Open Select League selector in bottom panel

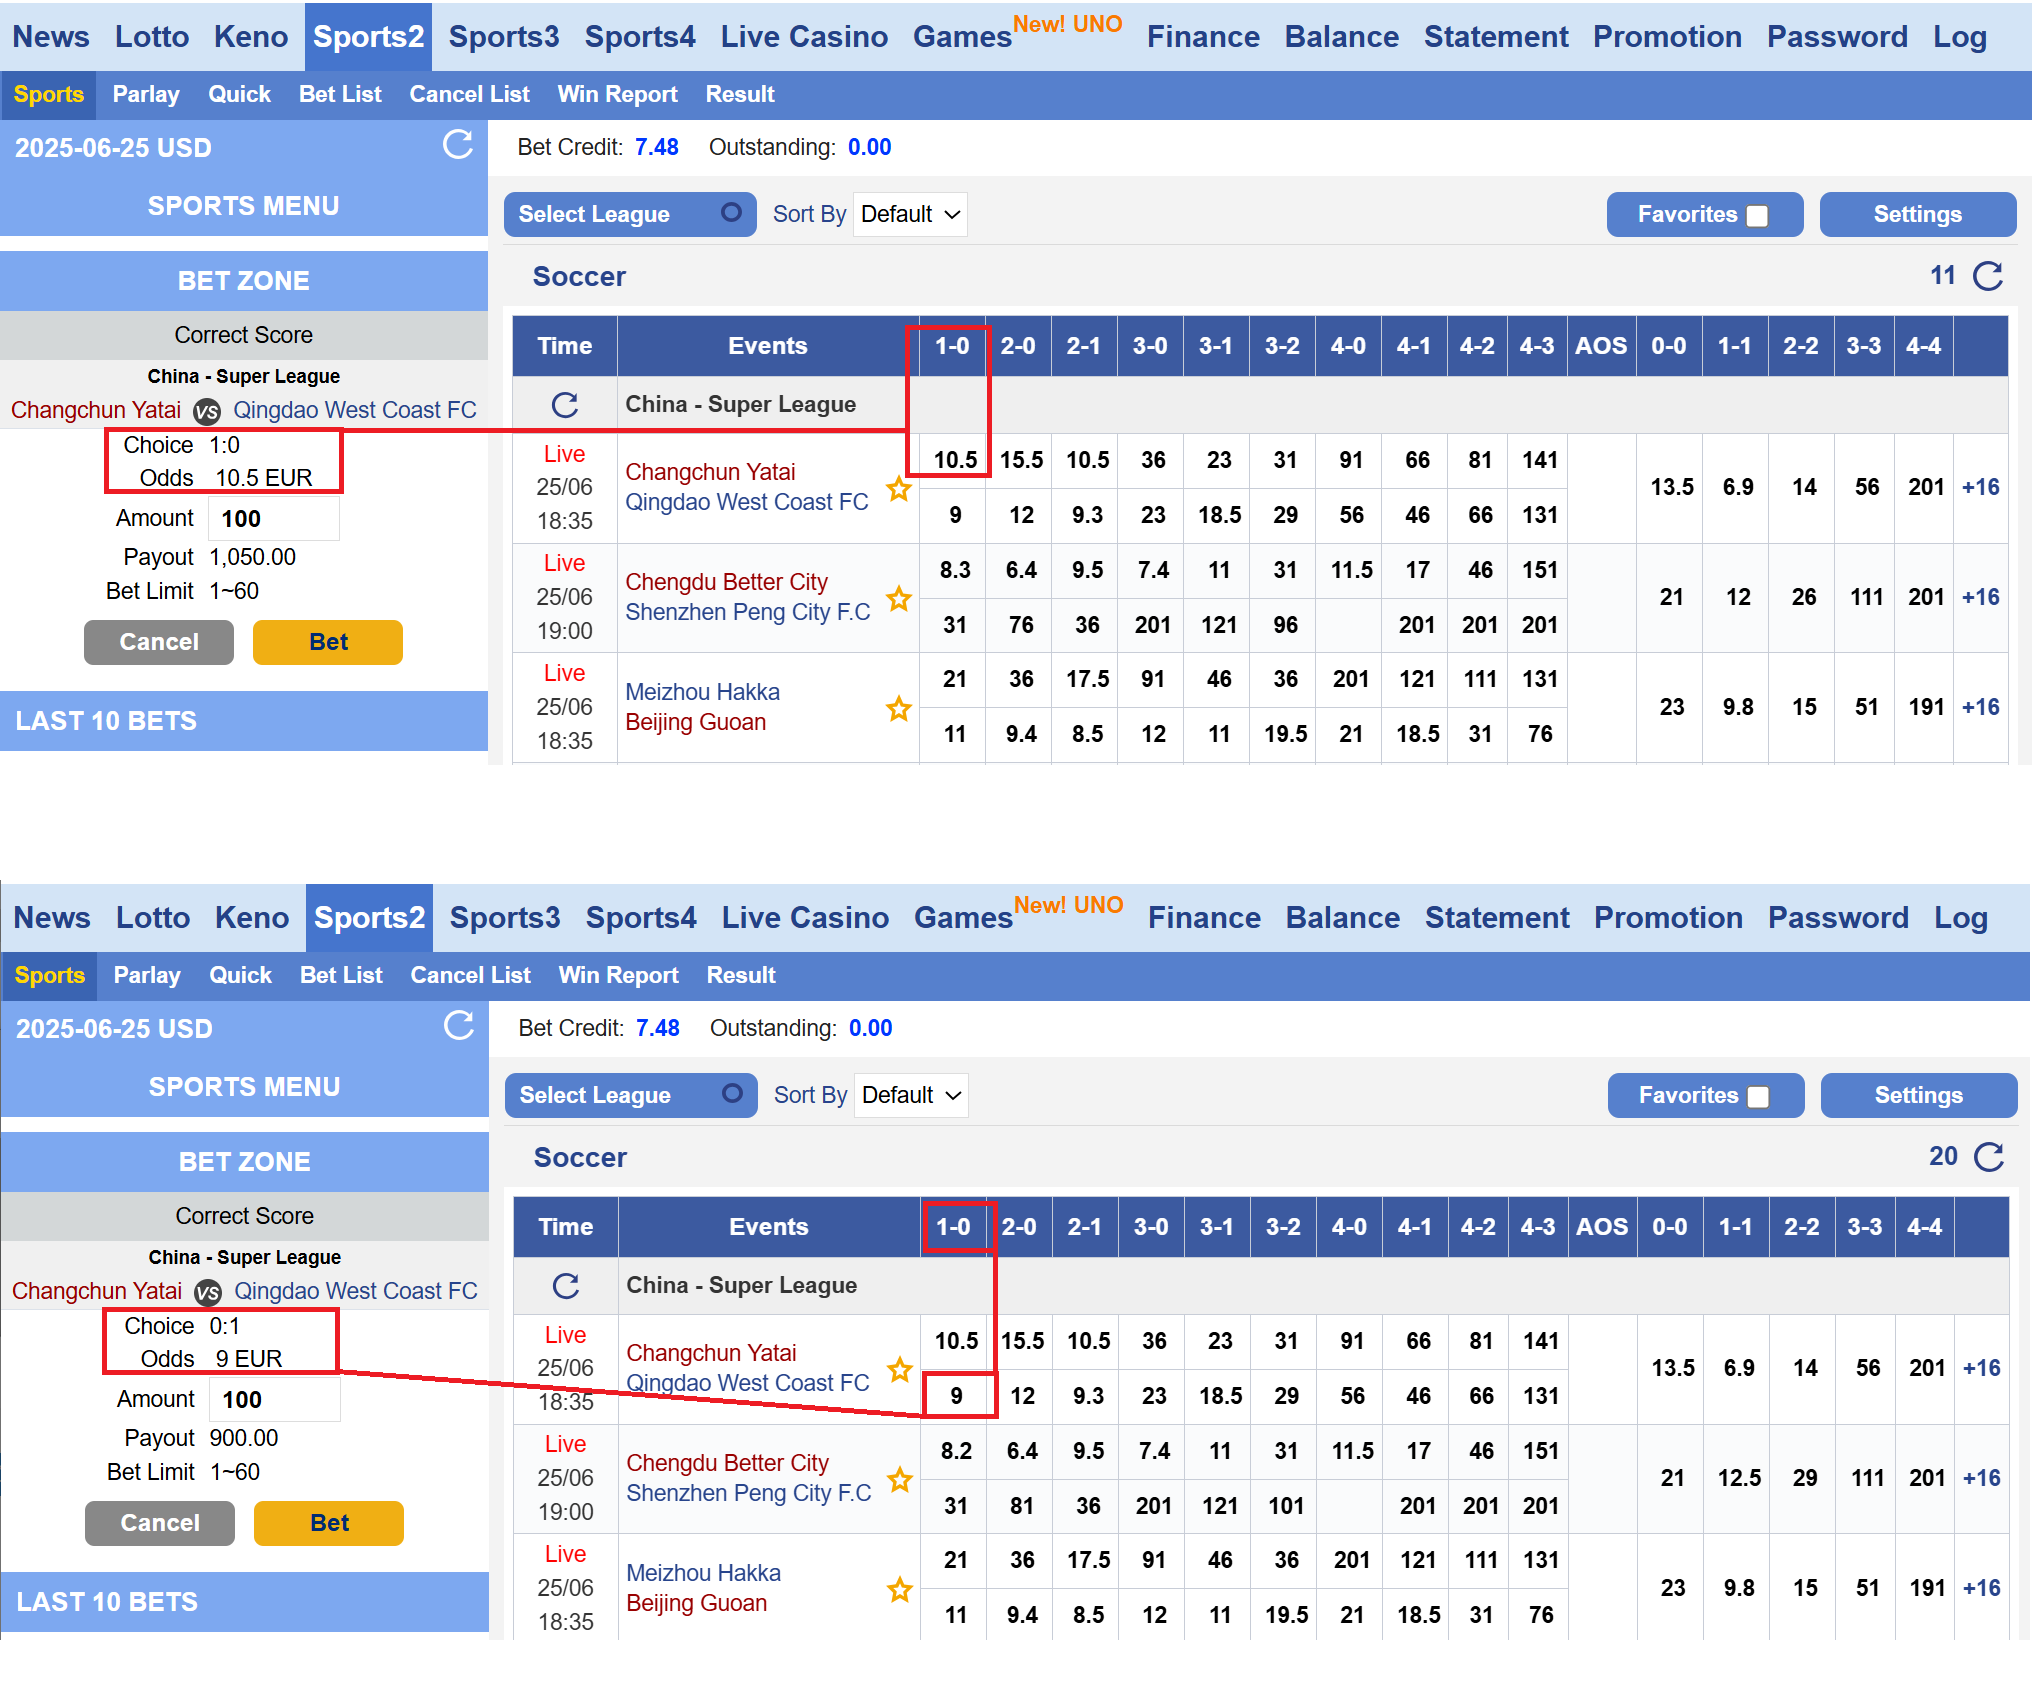[x=631, y=1095]
